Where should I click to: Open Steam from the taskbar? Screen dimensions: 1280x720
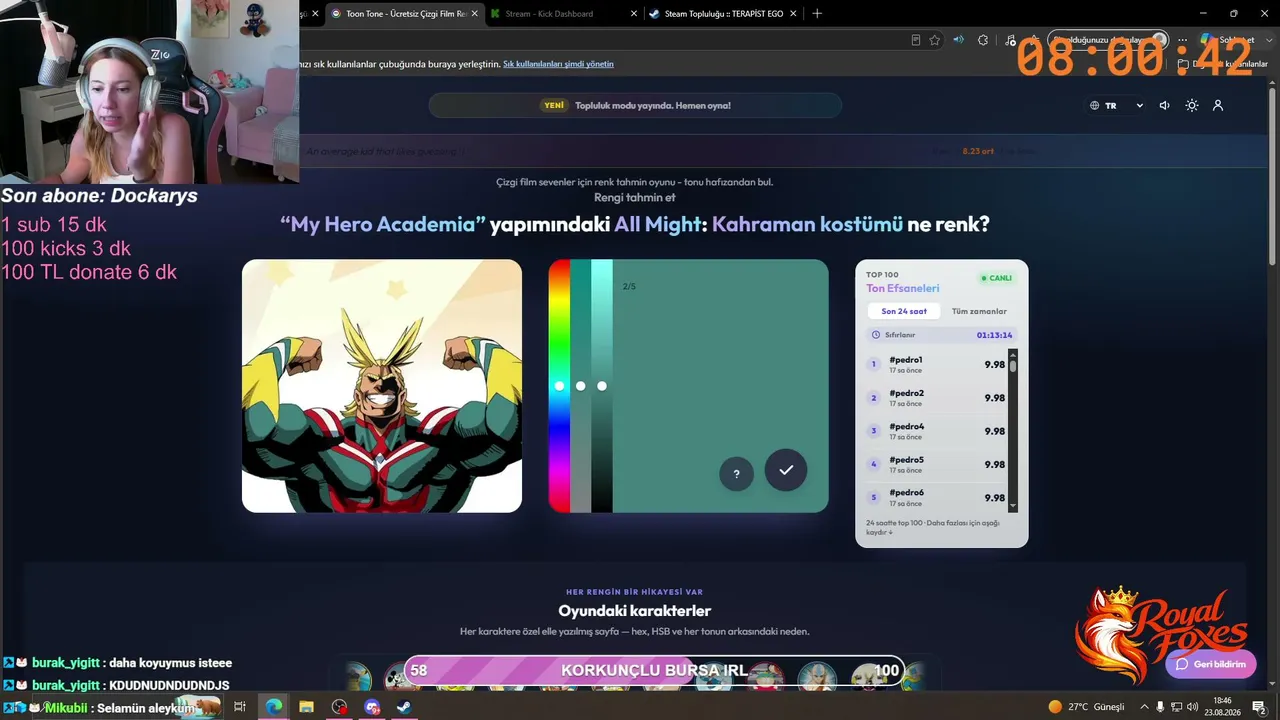(404, 707)
